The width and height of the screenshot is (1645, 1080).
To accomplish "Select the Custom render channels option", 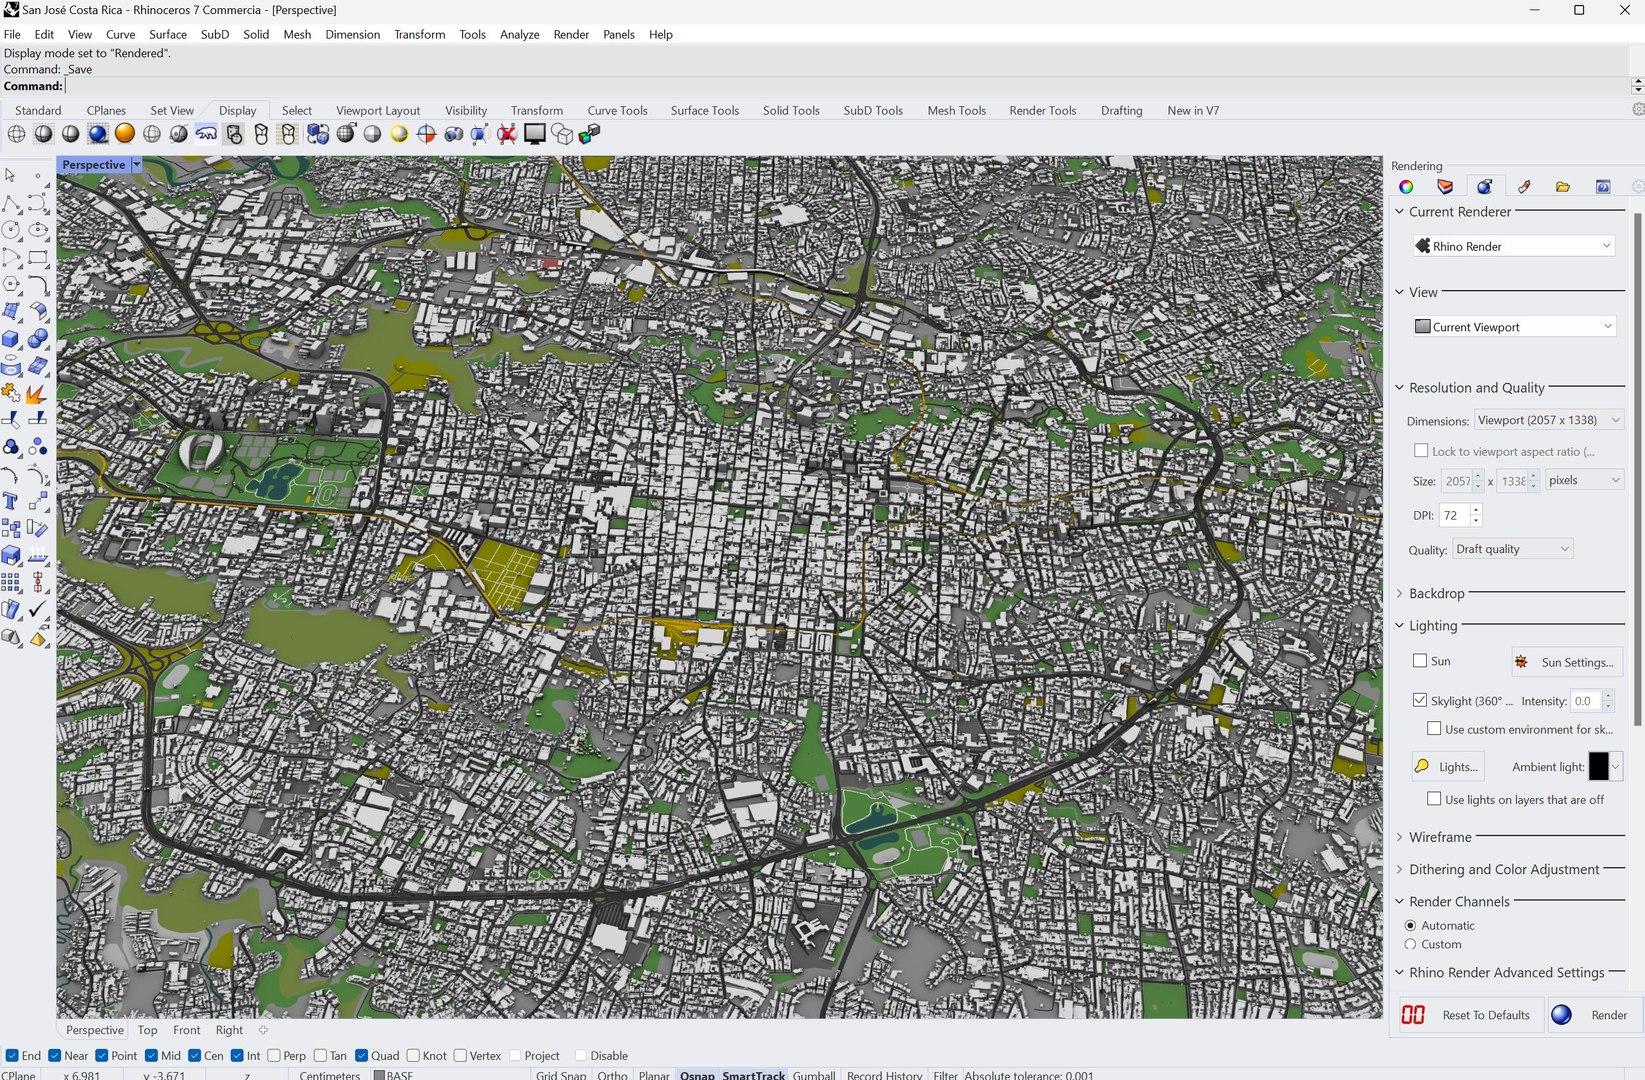I will point(1410,944).
